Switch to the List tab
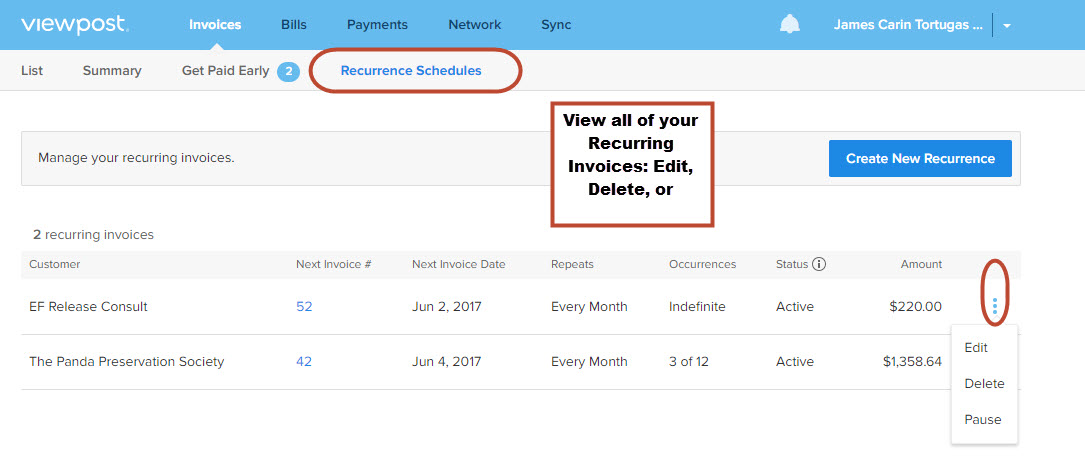The width and height of the screenshot is (1085, 473). (x=32, y=71)
